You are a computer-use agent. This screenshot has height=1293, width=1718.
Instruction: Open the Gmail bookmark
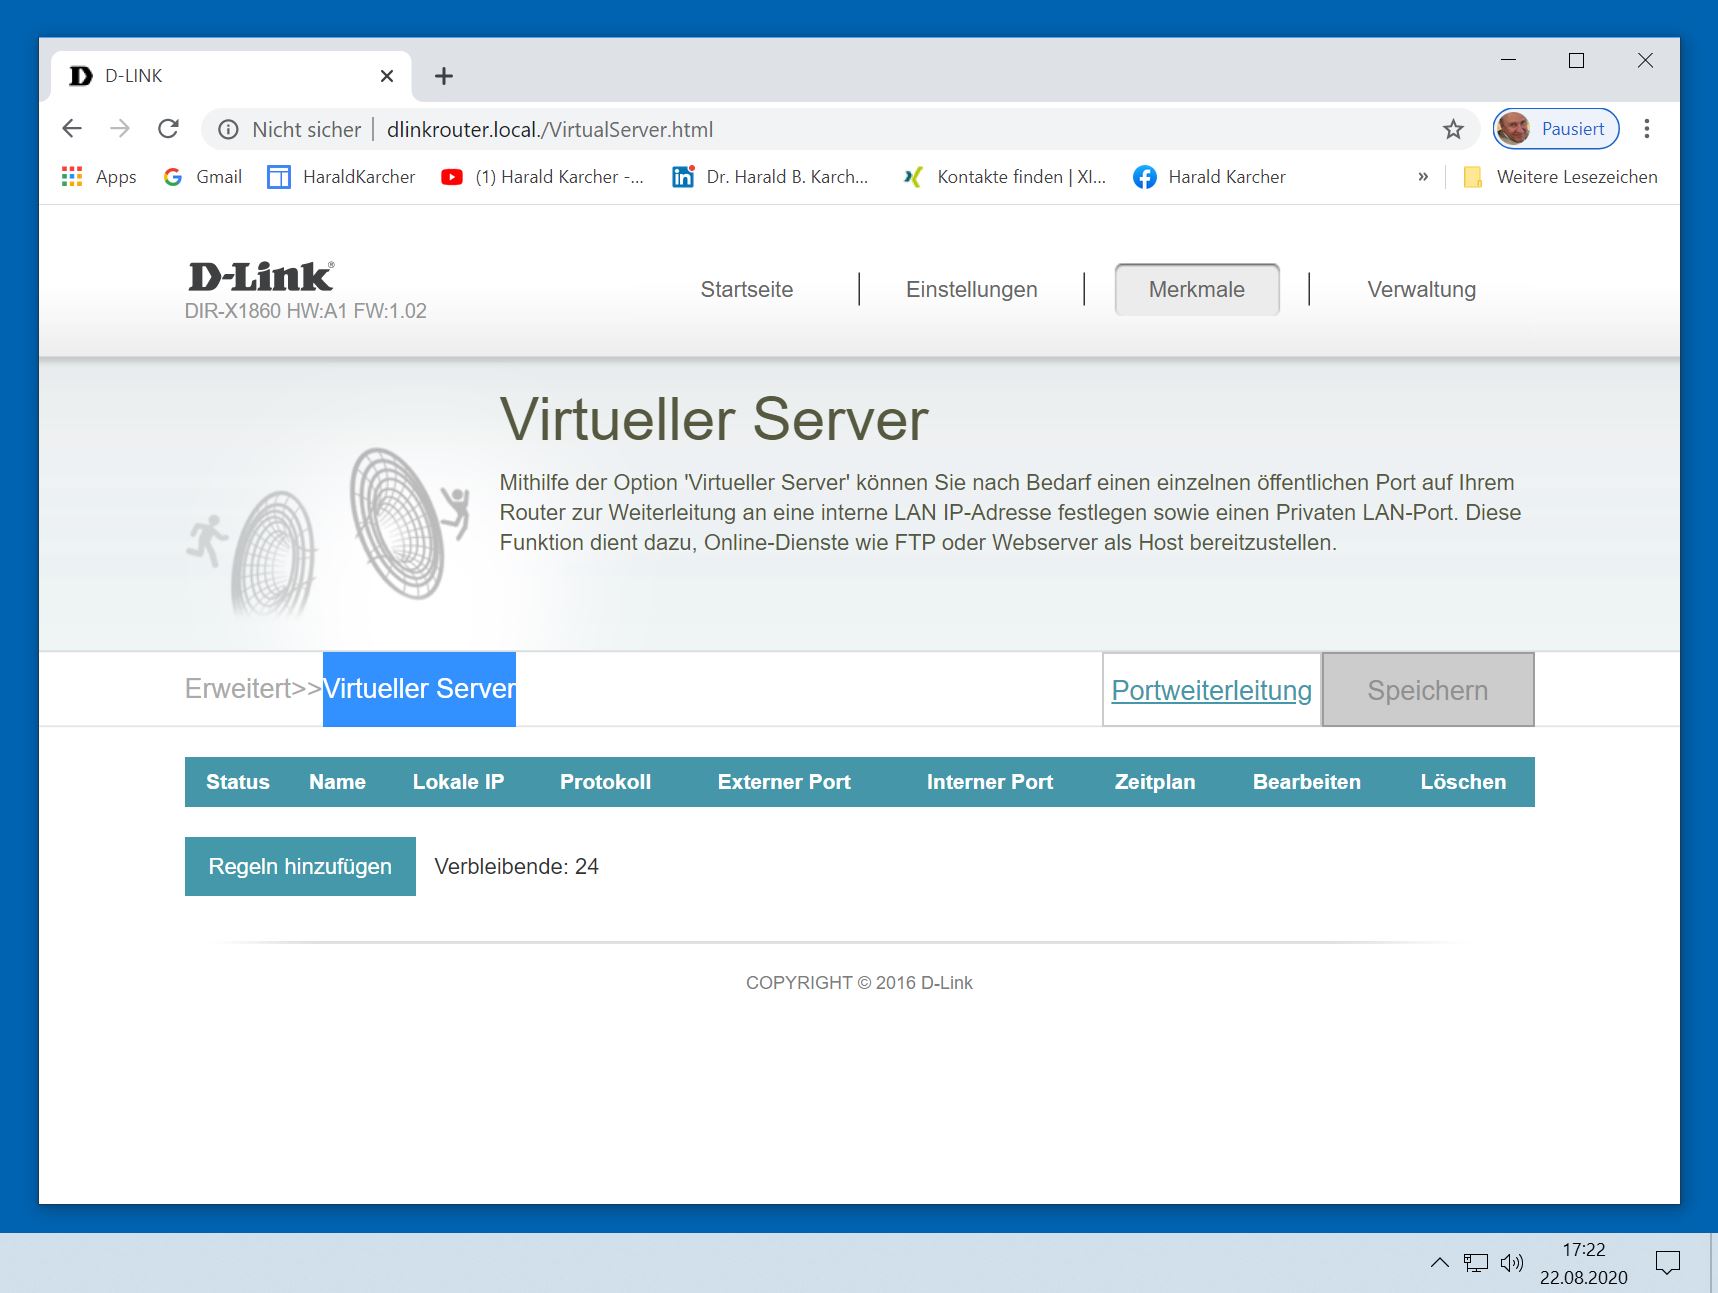click(x=203, y=177)
